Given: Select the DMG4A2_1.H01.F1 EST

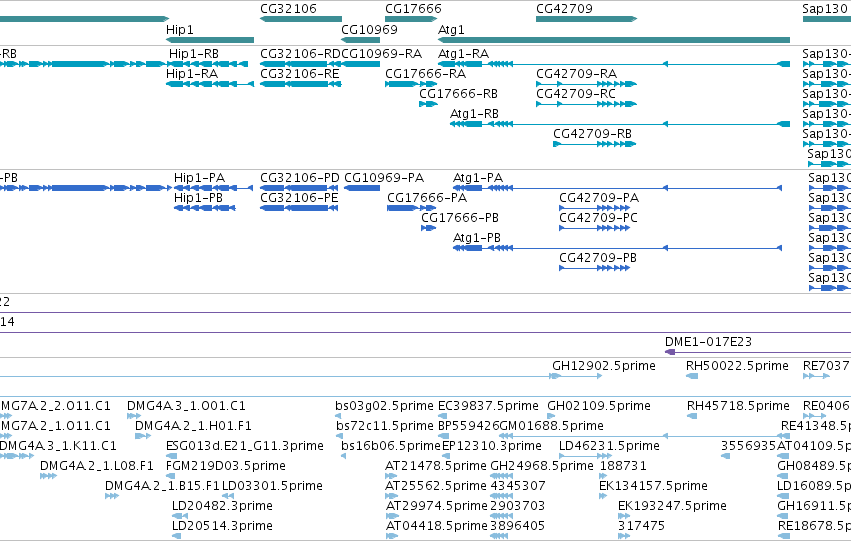Looking at the screenshot, I should 143,436.
